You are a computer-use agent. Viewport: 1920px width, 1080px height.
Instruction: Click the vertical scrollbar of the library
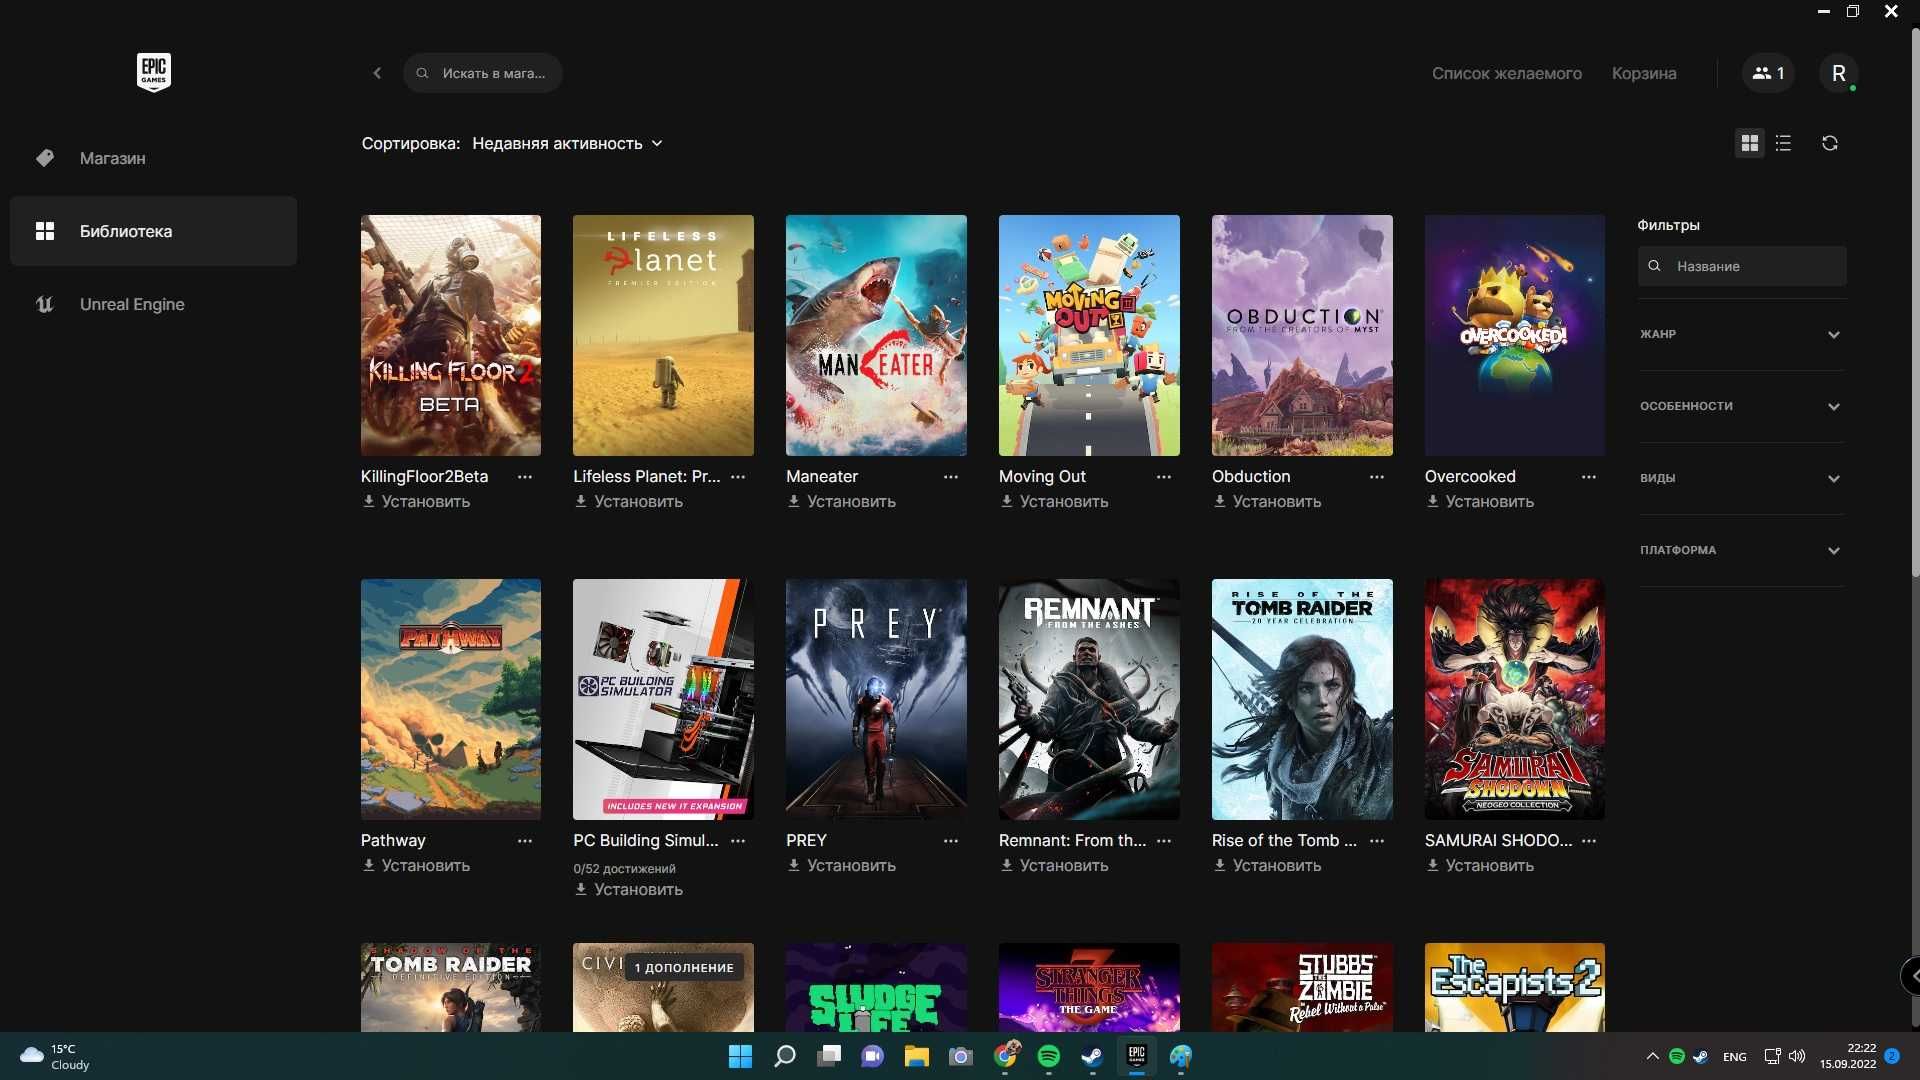click(x=1914, y=300)
